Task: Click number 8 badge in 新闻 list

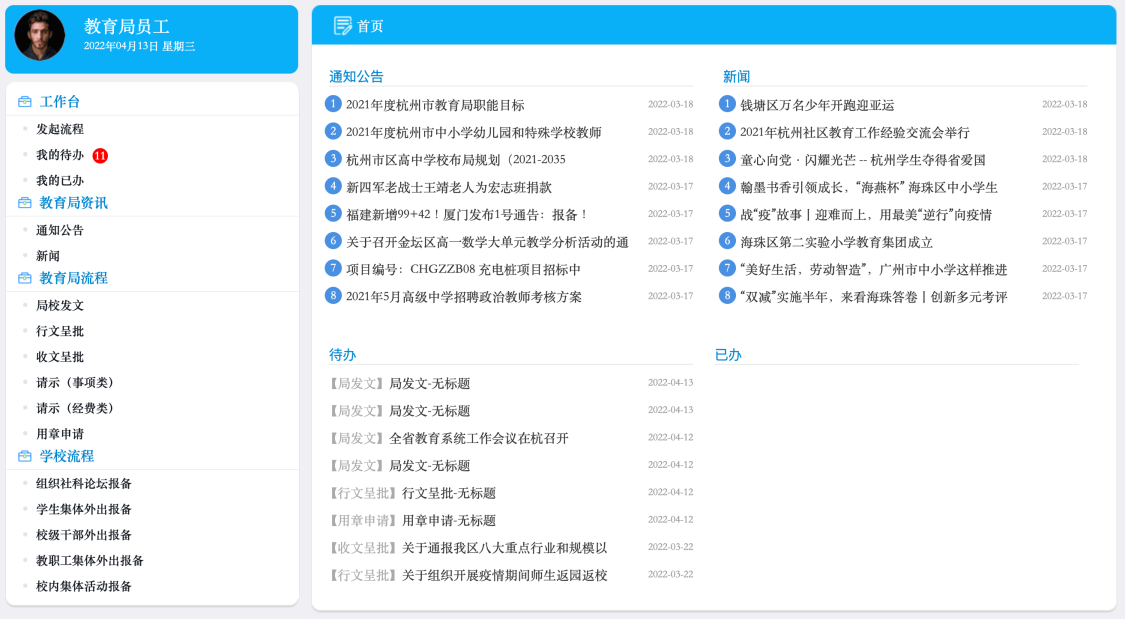Action: pos(728,296)
